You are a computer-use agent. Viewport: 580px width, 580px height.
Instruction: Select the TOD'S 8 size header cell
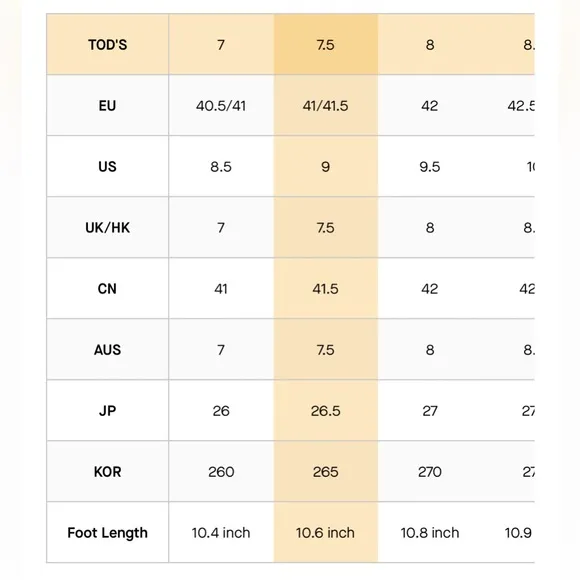click(430, 44)
